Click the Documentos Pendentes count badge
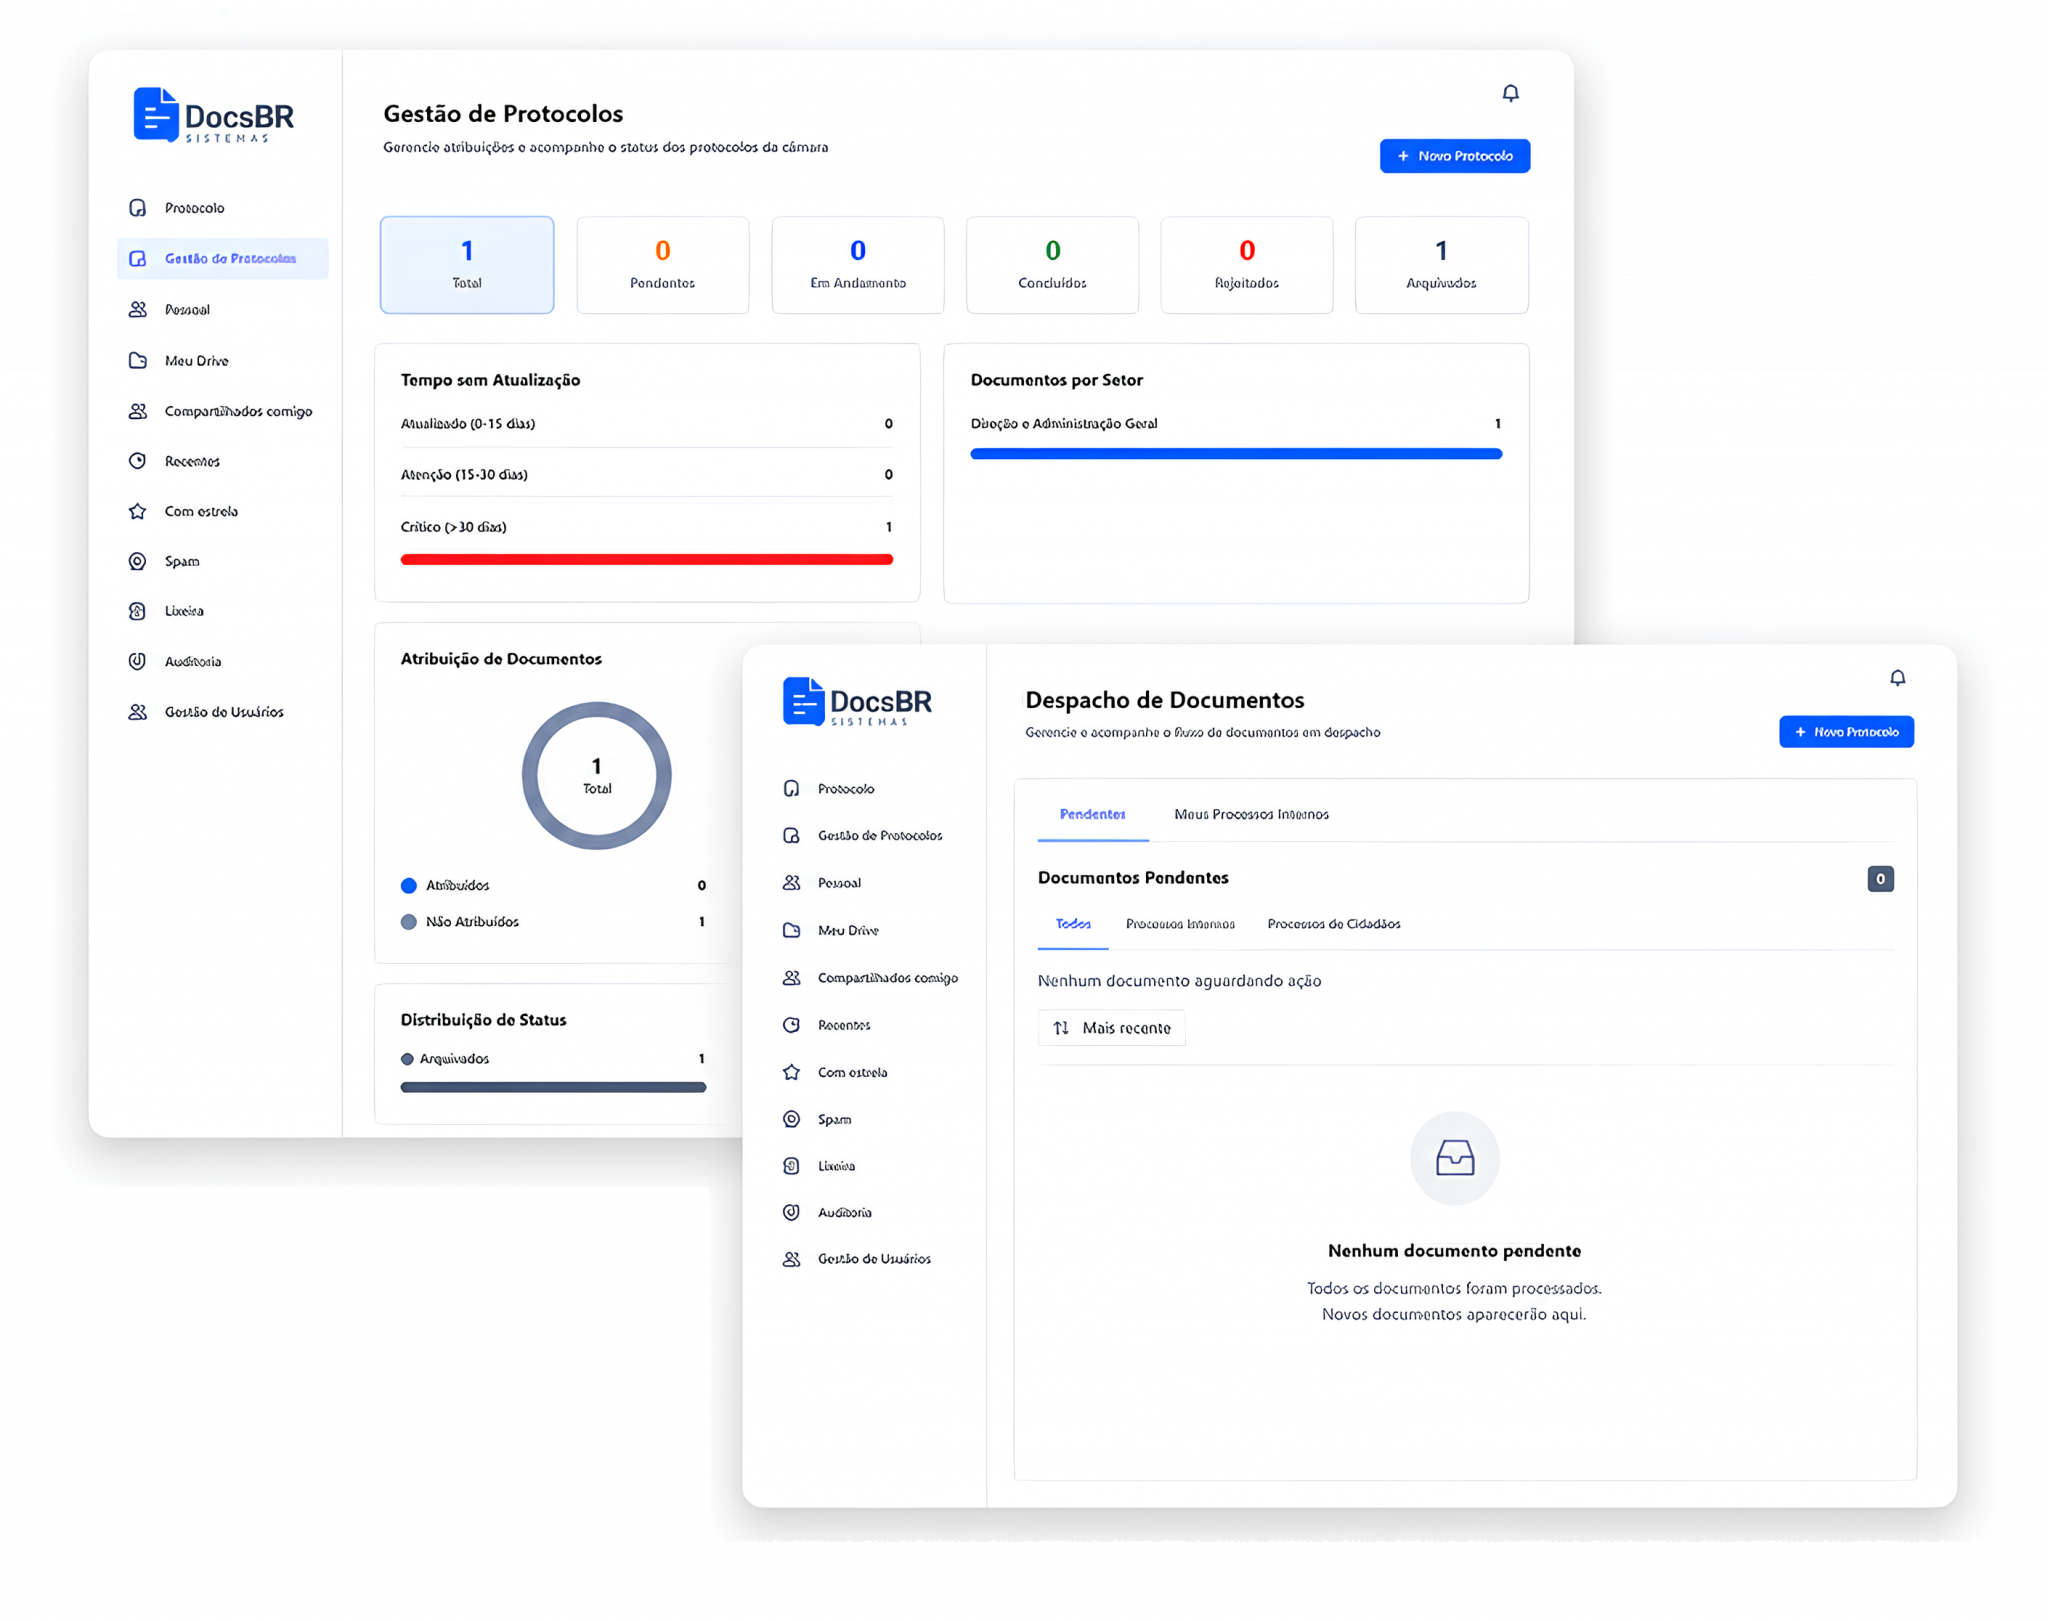Viewport: 2048px width, 1621px height. point(1880,879)
